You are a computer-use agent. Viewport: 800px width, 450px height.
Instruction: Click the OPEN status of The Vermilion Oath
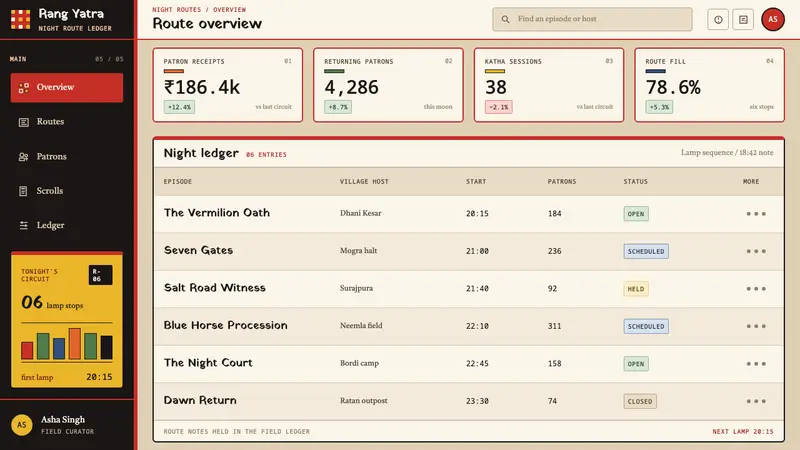pyautogui.click(x=636, y=214)
